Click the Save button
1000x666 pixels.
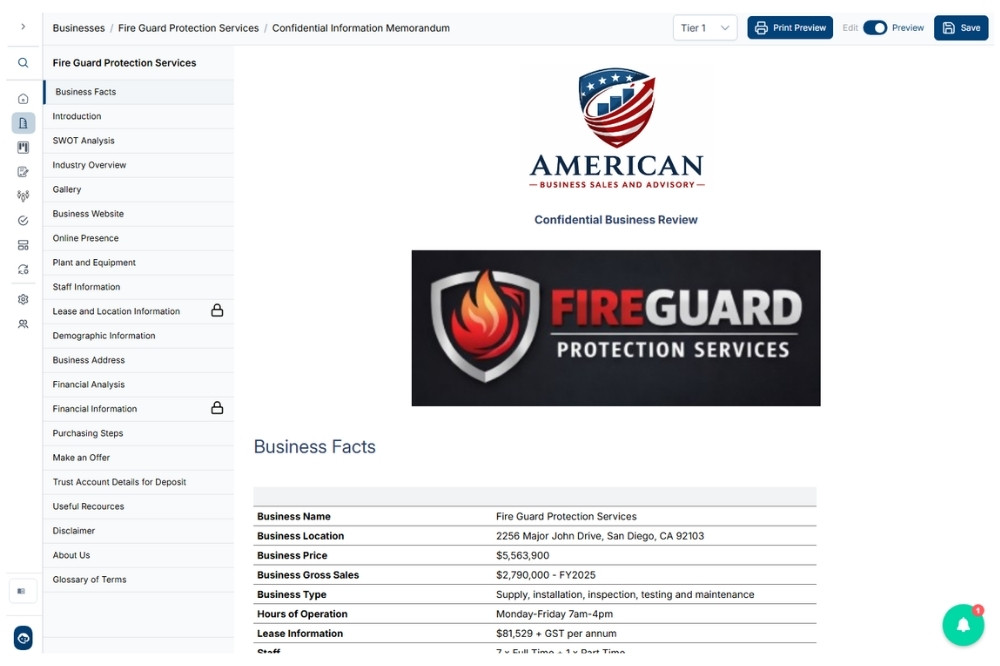click(960, 27)
